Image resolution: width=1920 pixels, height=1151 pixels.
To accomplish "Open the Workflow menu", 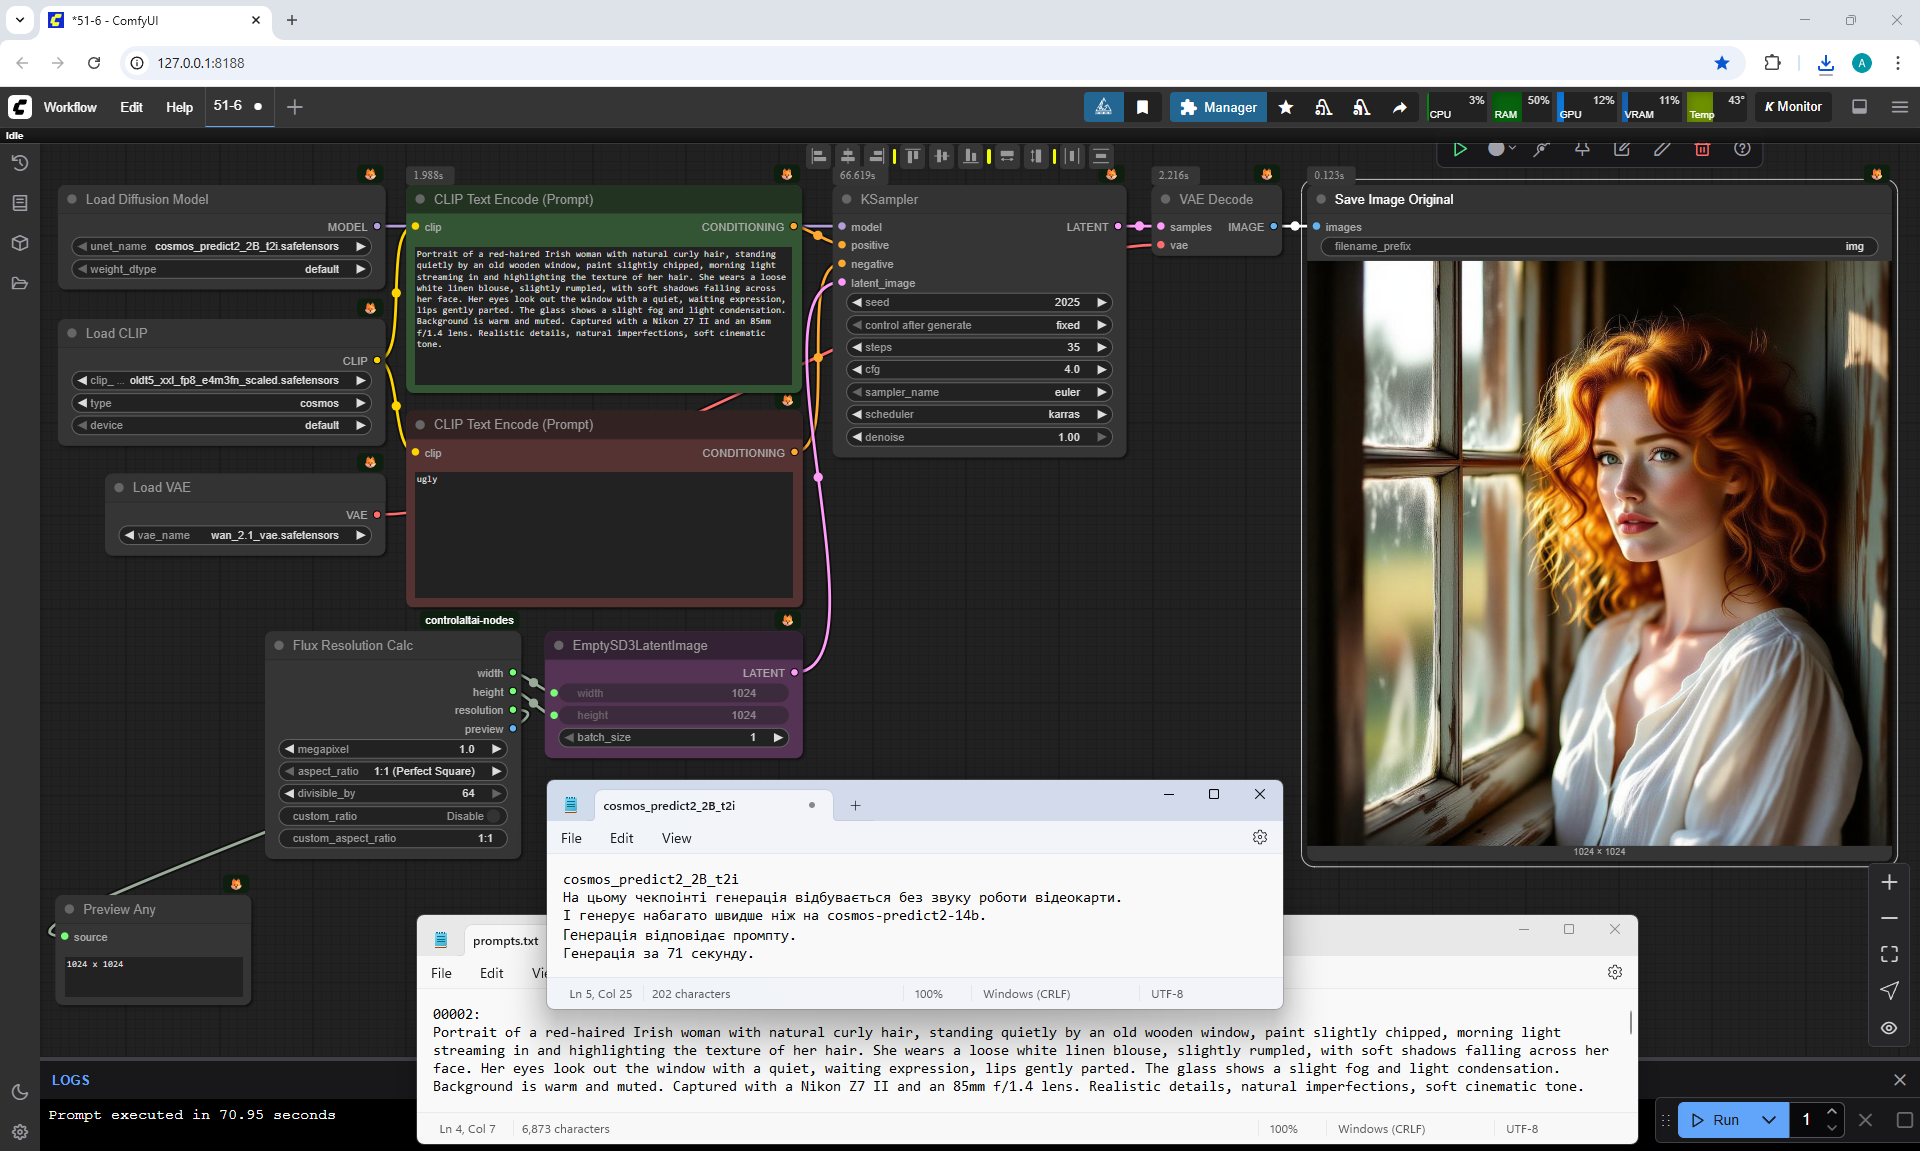I will pos(70,107).
